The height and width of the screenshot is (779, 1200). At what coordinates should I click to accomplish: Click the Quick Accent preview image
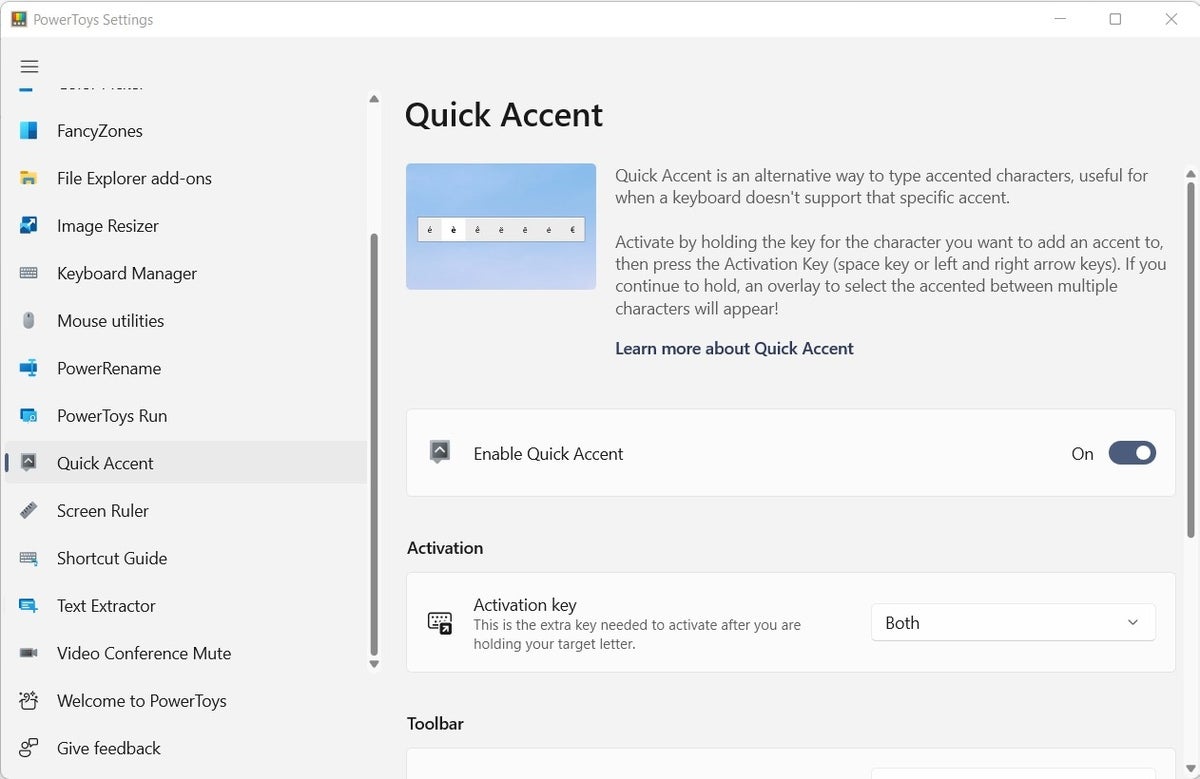[501, 227]
